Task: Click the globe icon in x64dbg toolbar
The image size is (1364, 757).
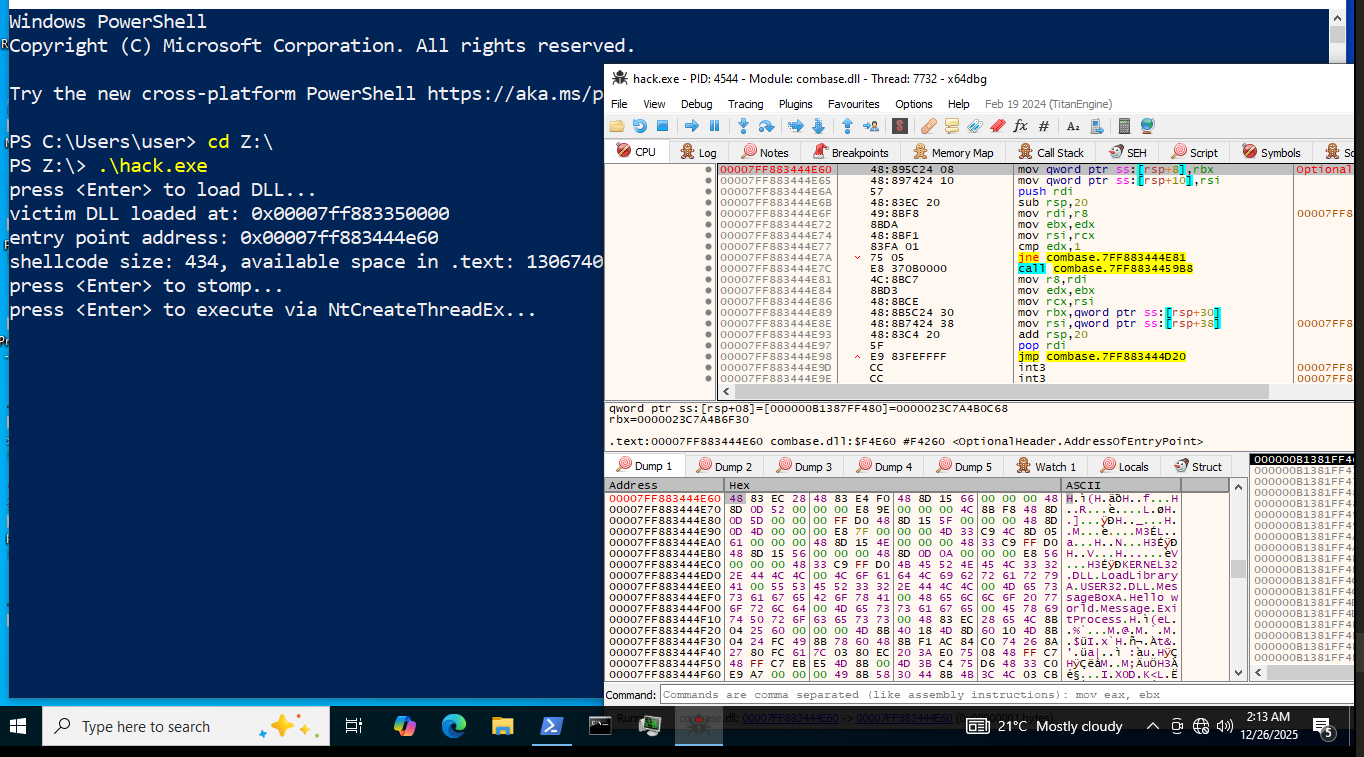Action: tap(1147, 126)
